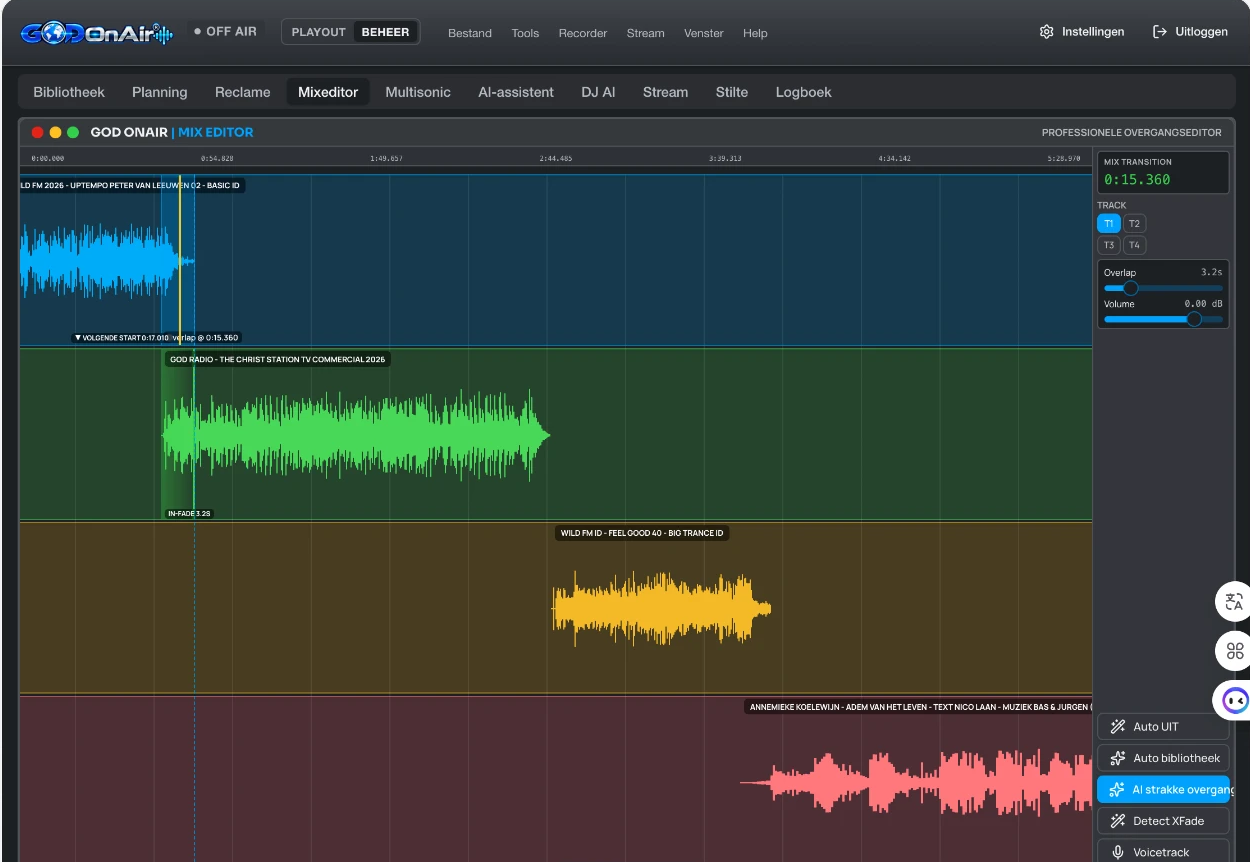Click the 4:34.142 ruler timestamp
This screenshot has height=862, width=1250.
(894, 158)
